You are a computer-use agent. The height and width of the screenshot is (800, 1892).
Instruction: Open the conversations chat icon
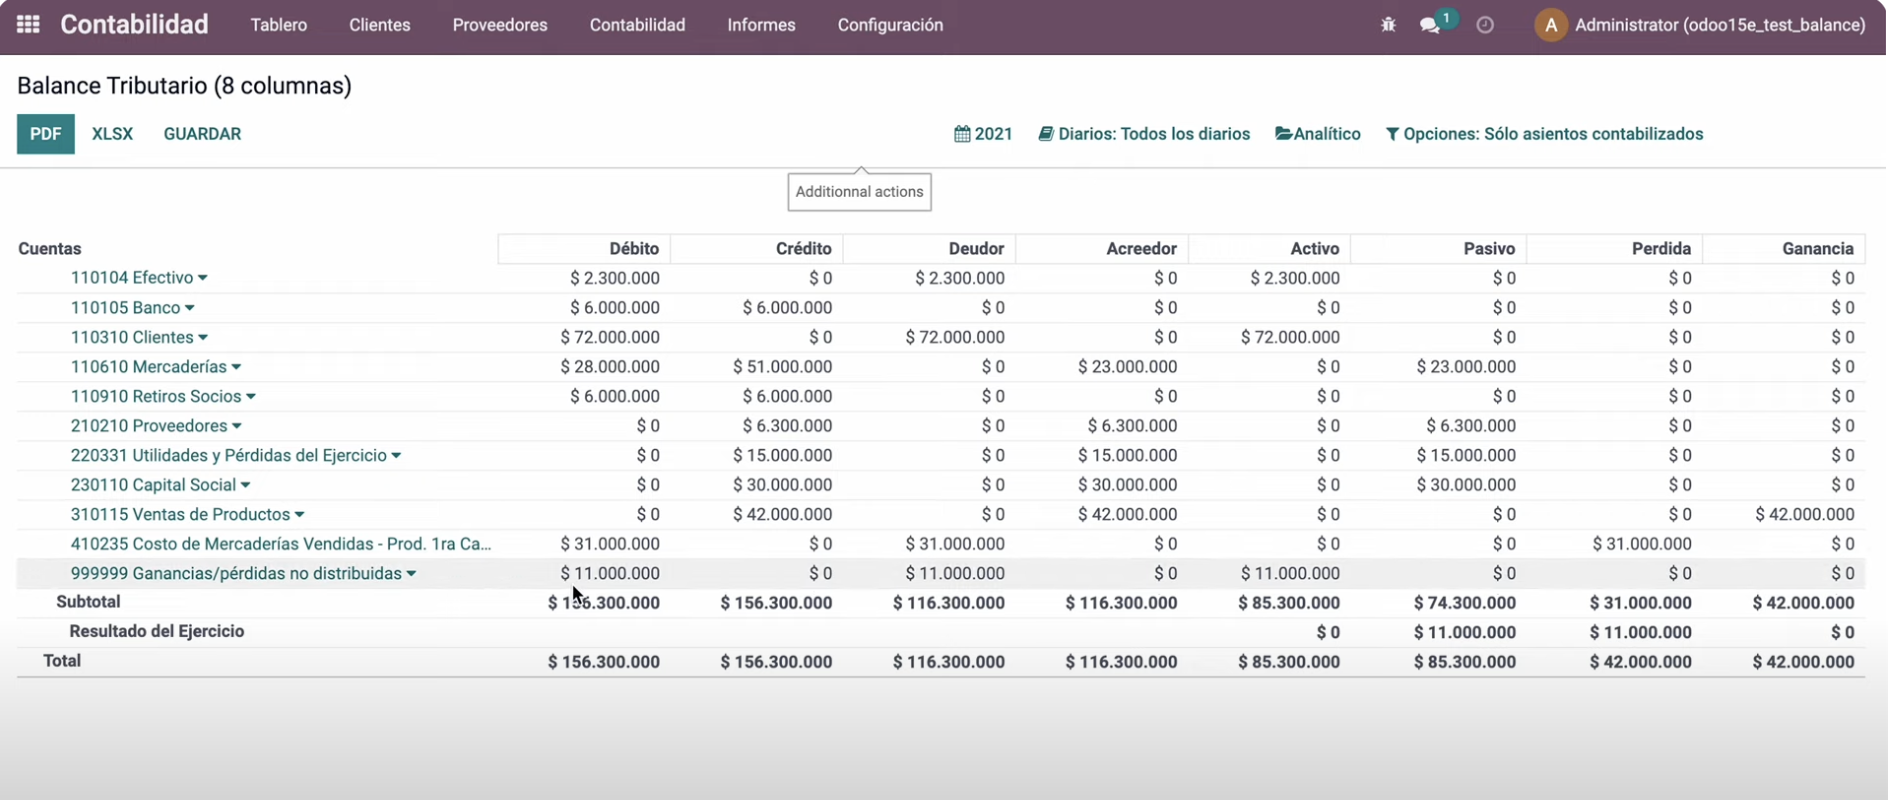point(1430,25)
